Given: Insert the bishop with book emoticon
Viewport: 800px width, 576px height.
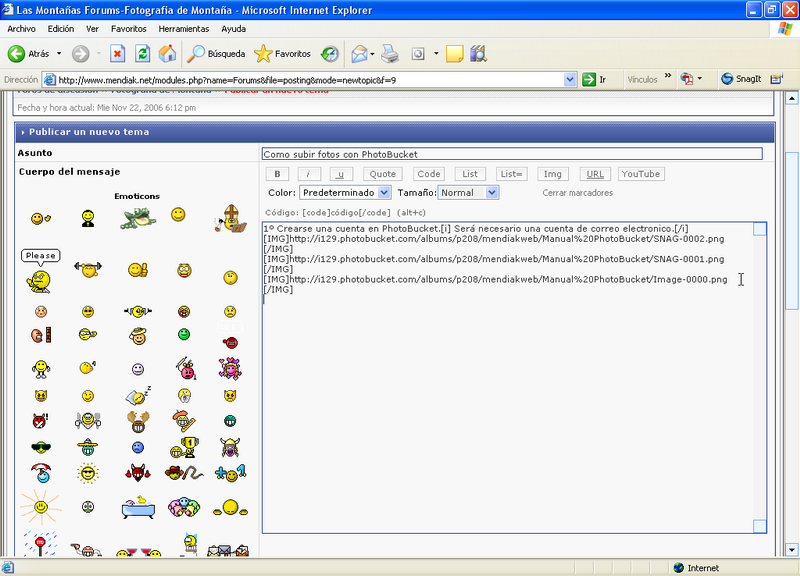Looking at the screenshot, I should pyautogui.click(x=230, y=218).
